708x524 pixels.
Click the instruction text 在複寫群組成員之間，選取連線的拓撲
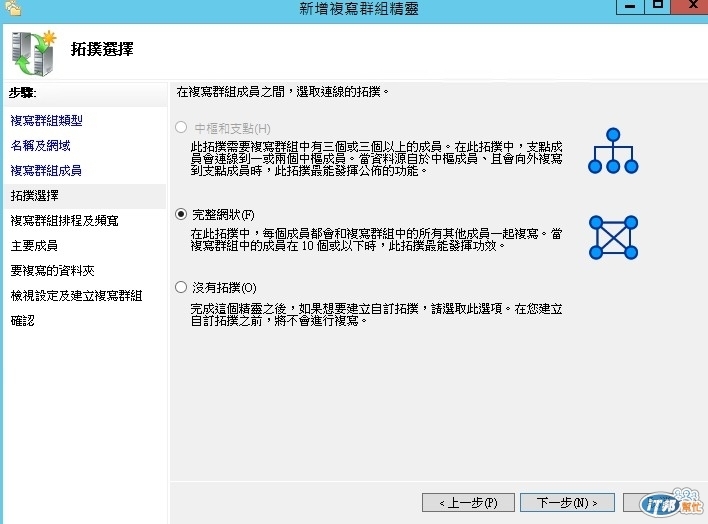(283, 92)
